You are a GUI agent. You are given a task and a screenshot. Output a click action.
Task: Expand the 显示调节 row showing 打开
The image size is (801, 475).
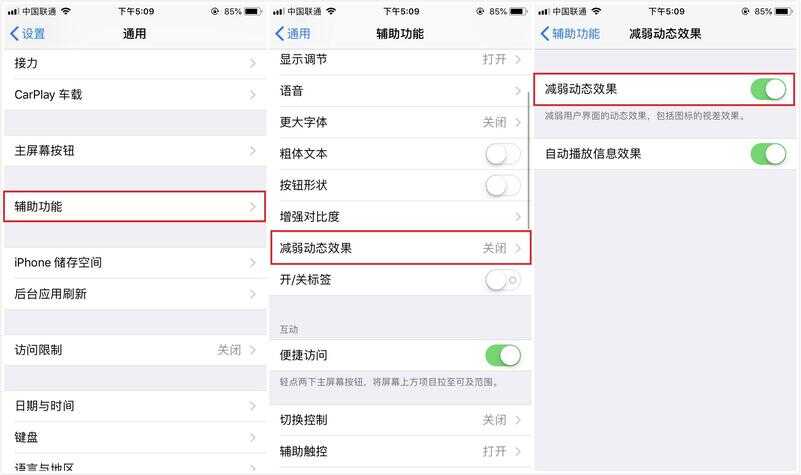[400, 60]
